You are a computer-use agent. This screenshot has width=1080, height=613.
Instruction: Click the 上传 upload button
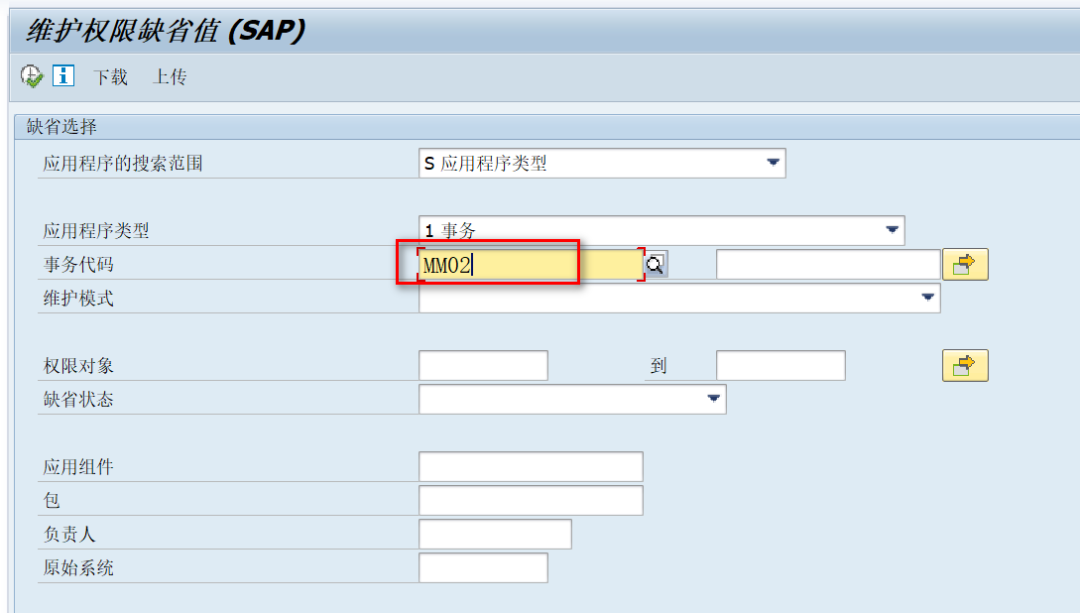[169, 76]
